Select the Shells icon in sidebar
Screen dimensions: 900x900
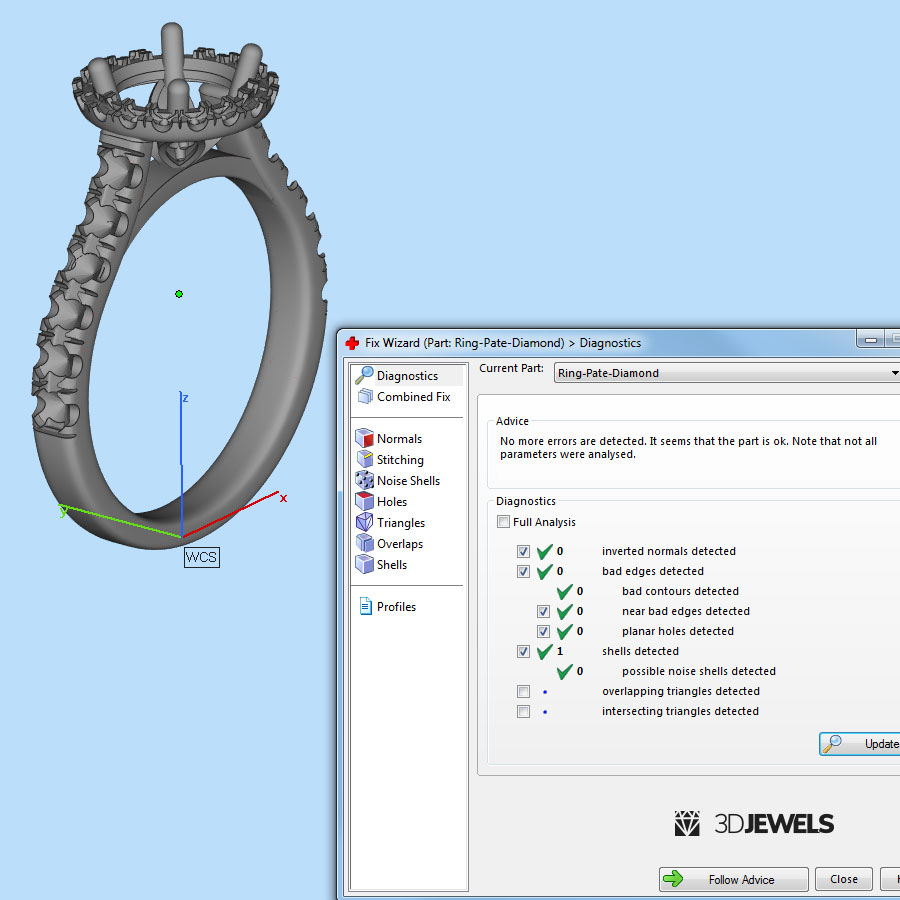[364, 565]
